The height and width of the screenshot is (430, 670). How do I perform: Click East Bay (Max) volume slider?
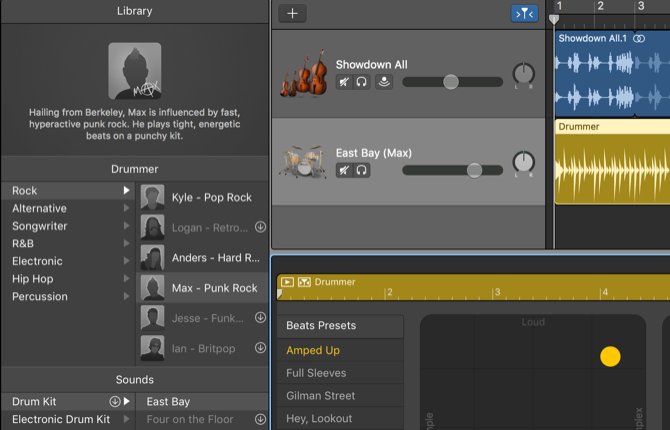[453, 170]
